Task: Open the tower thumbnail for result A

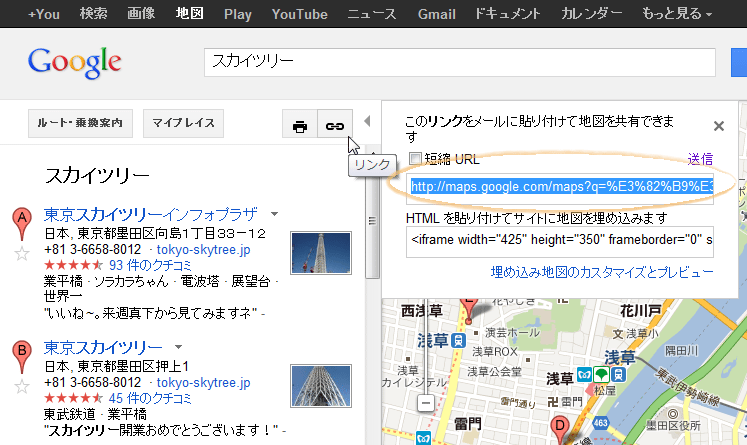Action: point(321,253)
